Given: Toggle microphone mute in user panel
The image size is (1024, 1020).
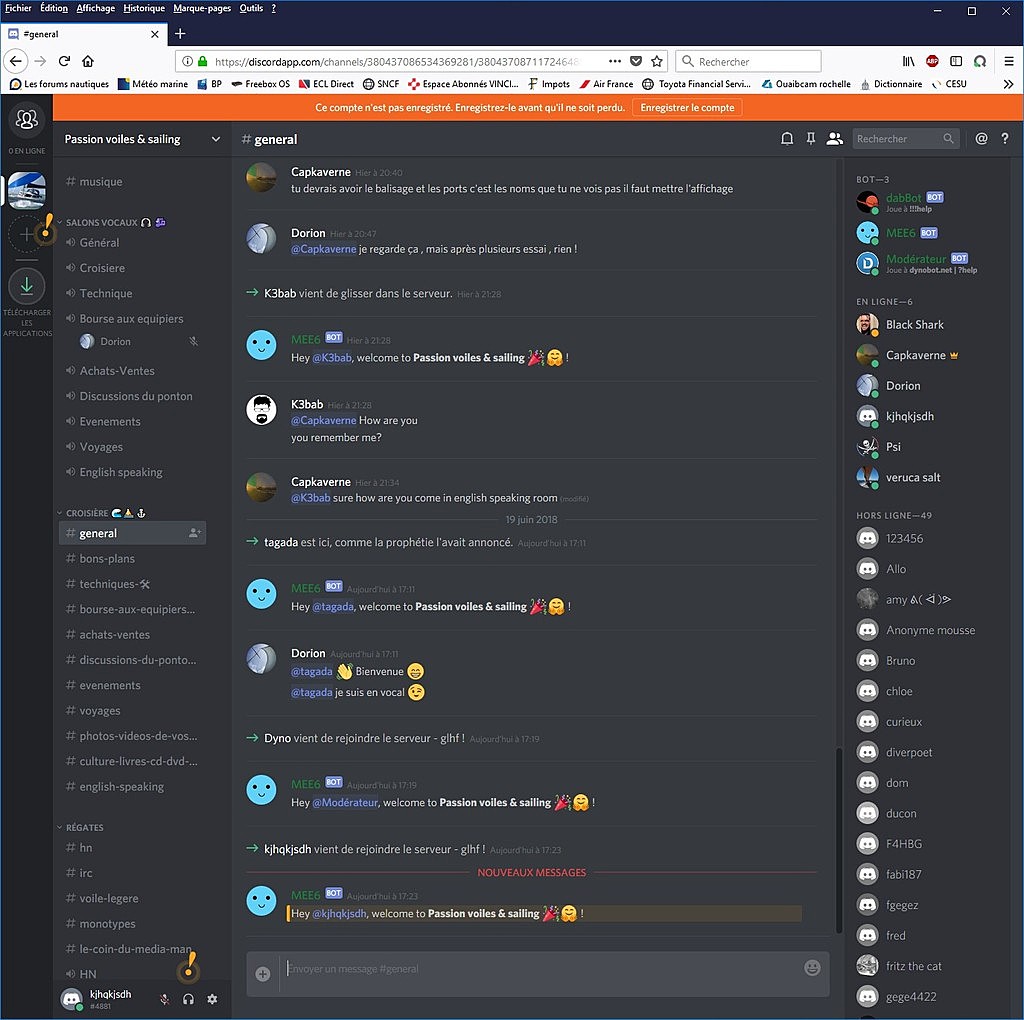Looking at the screenshot, I should pyautogui.click(x=165, y=999).
